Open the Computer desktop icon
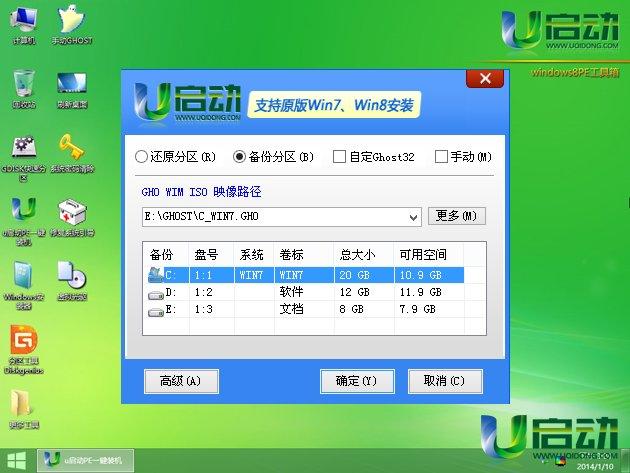Viewport: 630px width, 473px height. tap(24, 25)
